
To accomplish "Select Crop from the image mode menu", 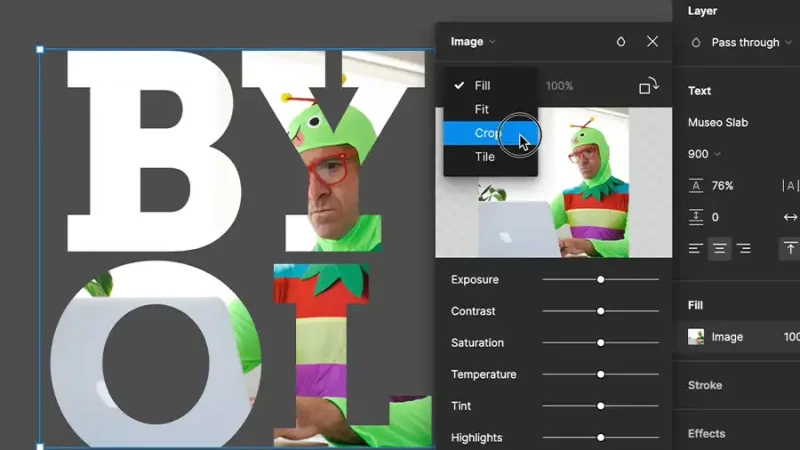I will point(490,133).
